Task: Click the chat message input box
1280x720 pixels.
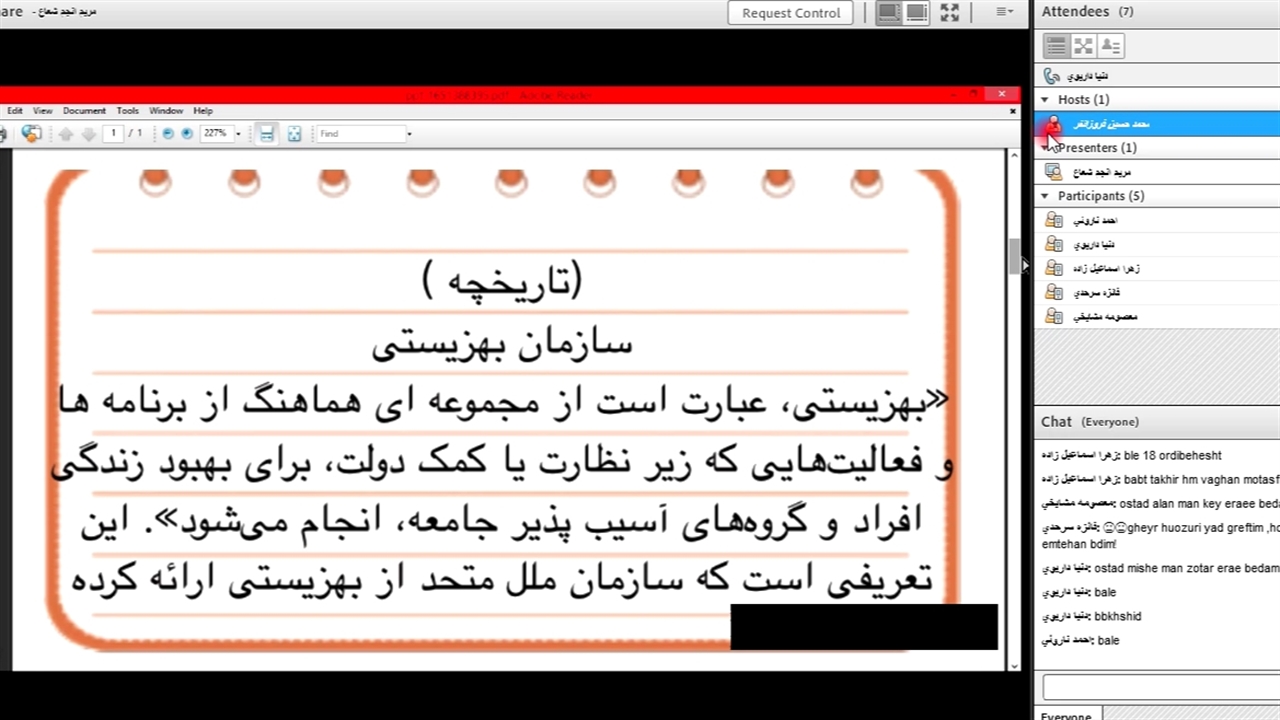Action: click(x=1160, y=687)
